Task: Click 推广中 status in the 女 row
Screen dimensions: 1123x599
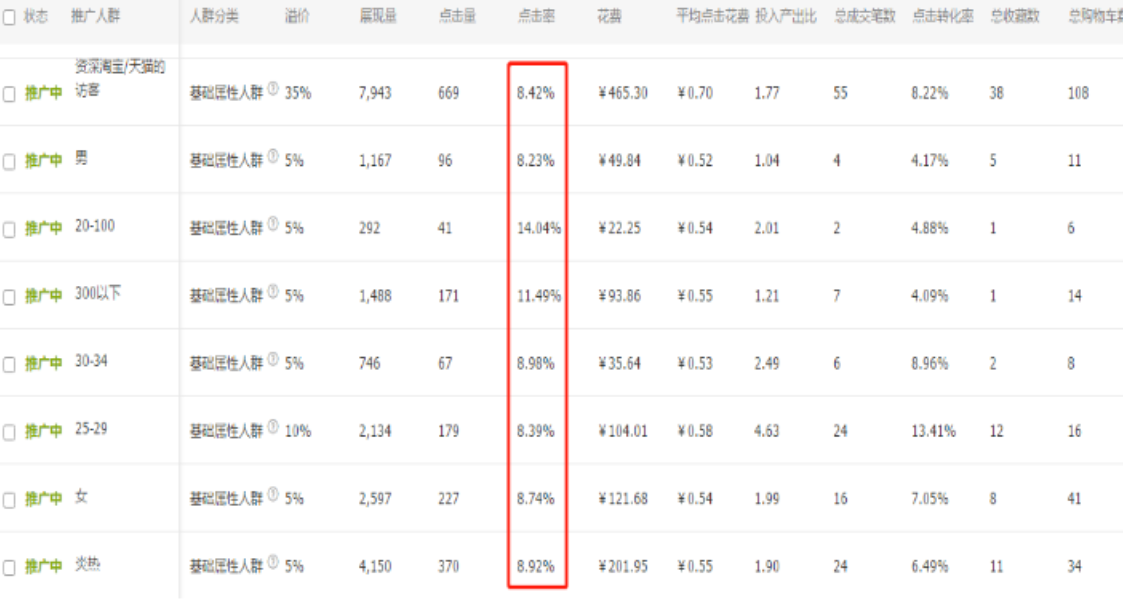Action: point(44,499)
